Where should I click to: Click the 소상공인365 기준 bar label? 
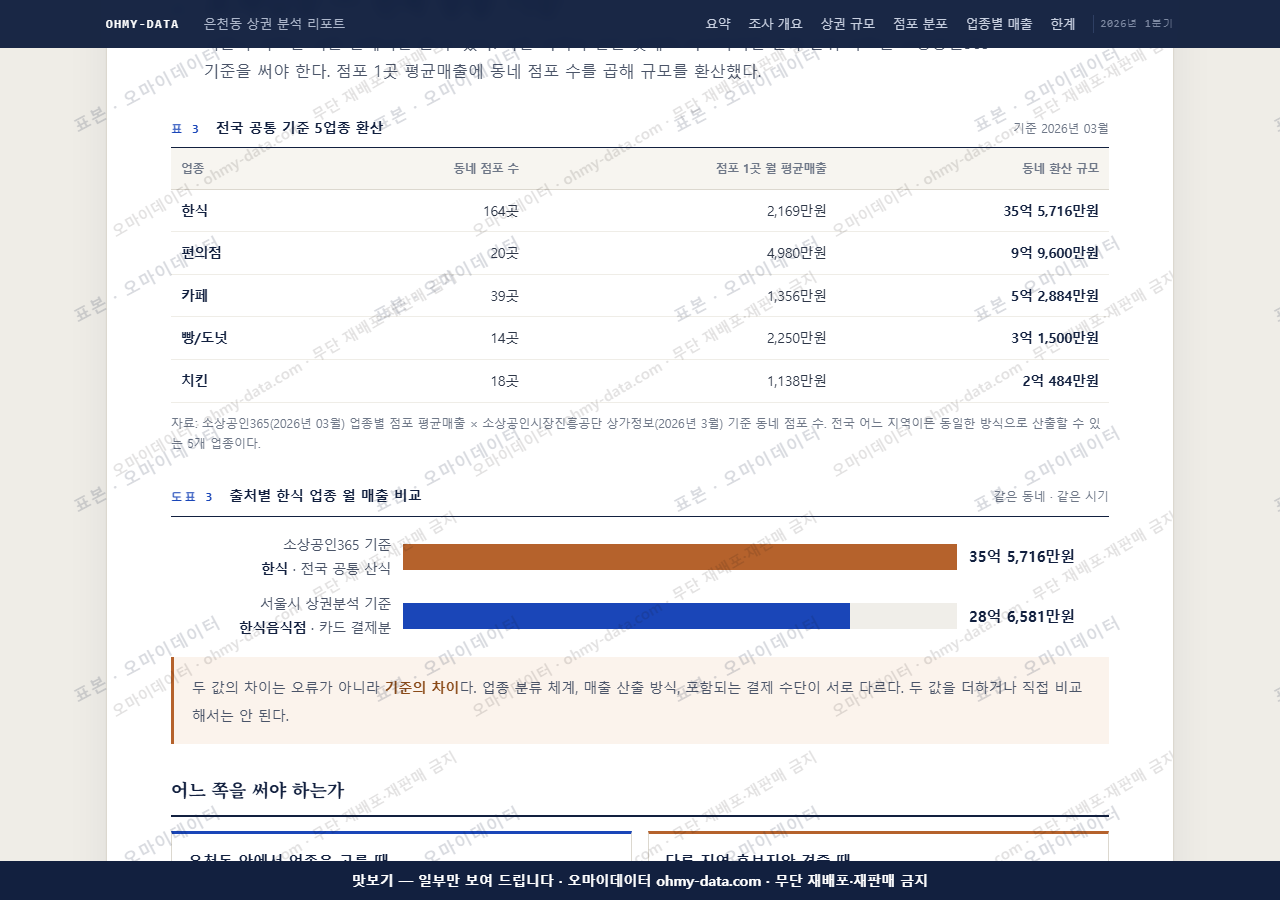337,545
